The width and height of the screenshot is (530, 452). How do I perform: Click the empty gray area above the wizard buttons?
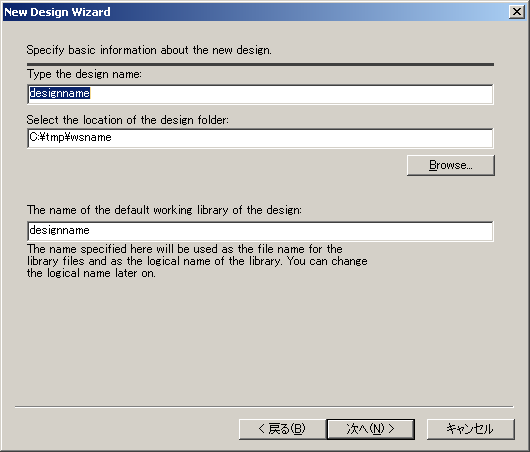coord(264,341)
